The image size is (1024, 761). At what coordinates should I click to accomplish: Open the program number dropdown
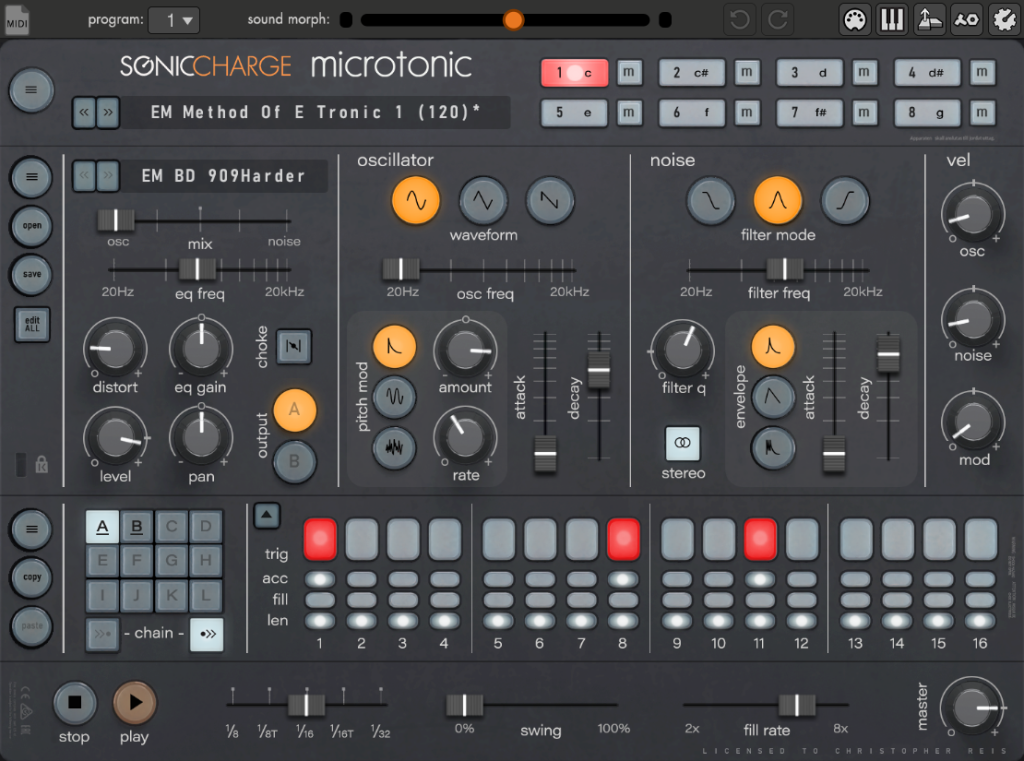(x=174, y=20)
